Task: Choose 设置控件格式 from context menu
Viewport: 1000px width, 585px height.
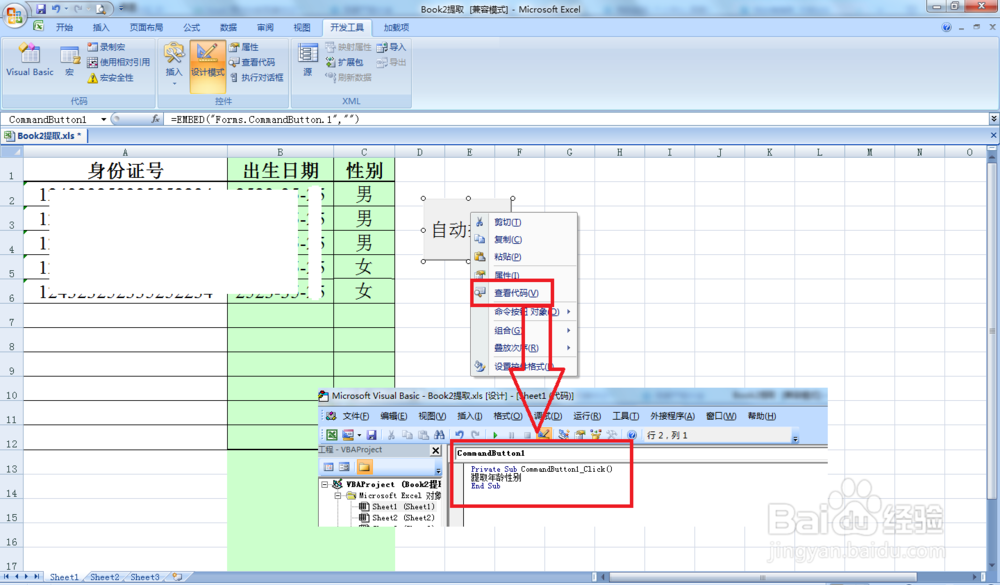Action: [523, 366]
